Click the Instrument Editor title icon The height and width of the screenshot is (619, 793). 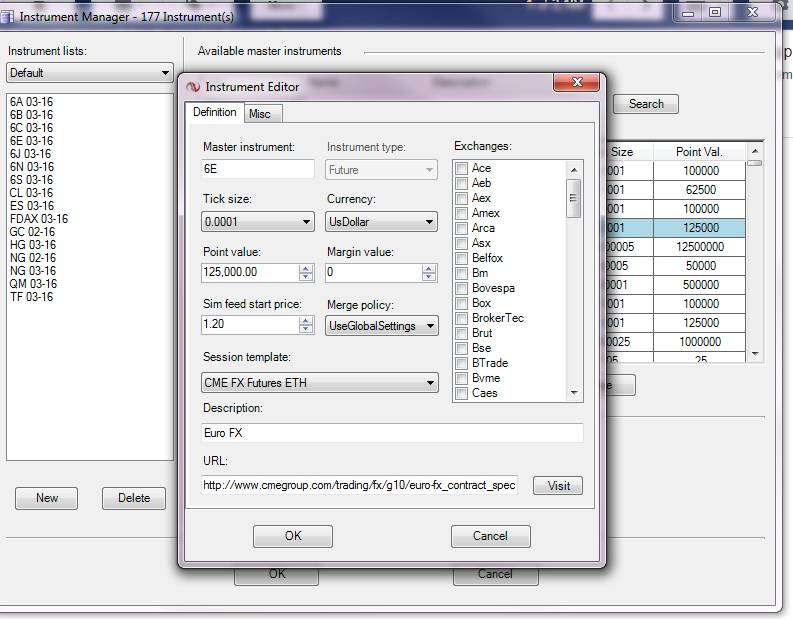193,87
